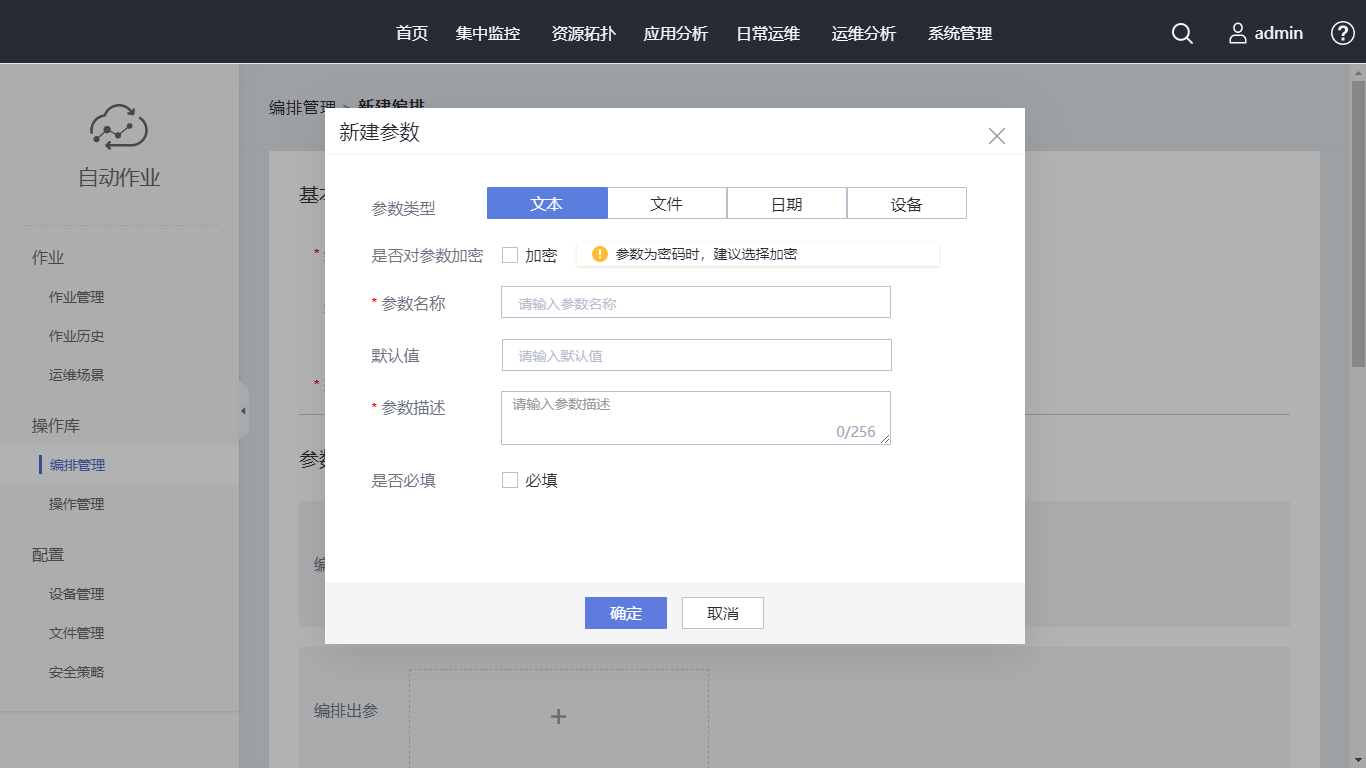Viewport: 1366px width, 768px height.
Task: Click the orange warning icon in encryption hint
Action: click(x=600, y=254)
